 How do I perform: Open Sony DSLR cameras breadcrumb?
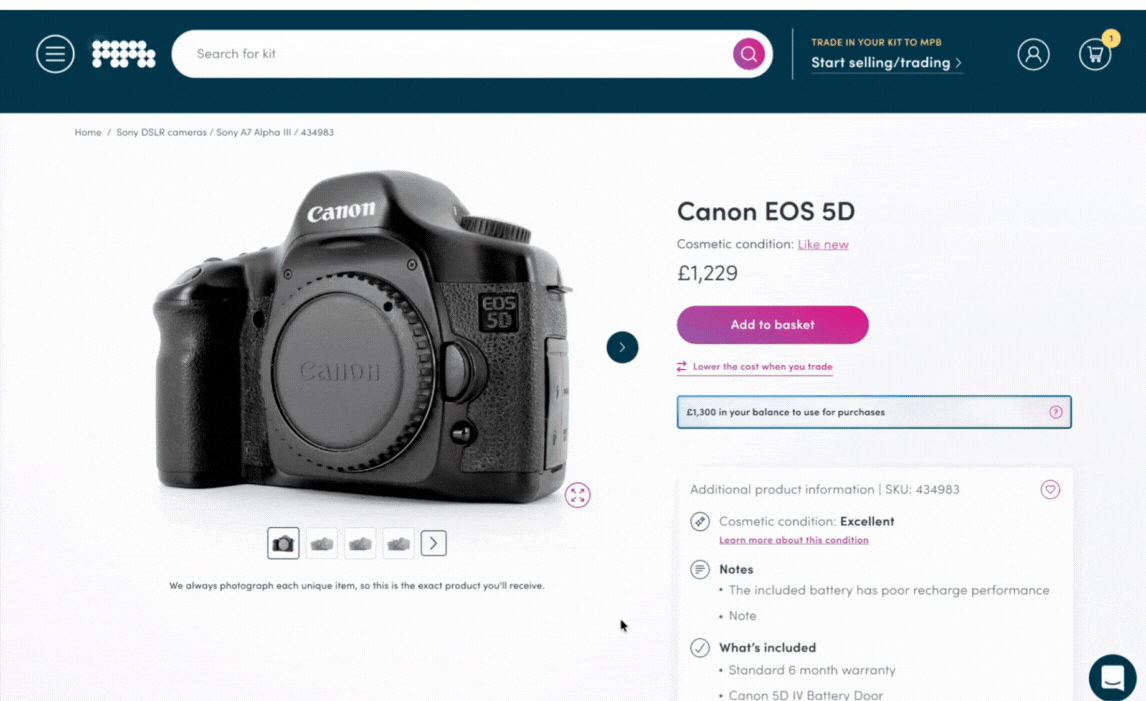(162, 132)
